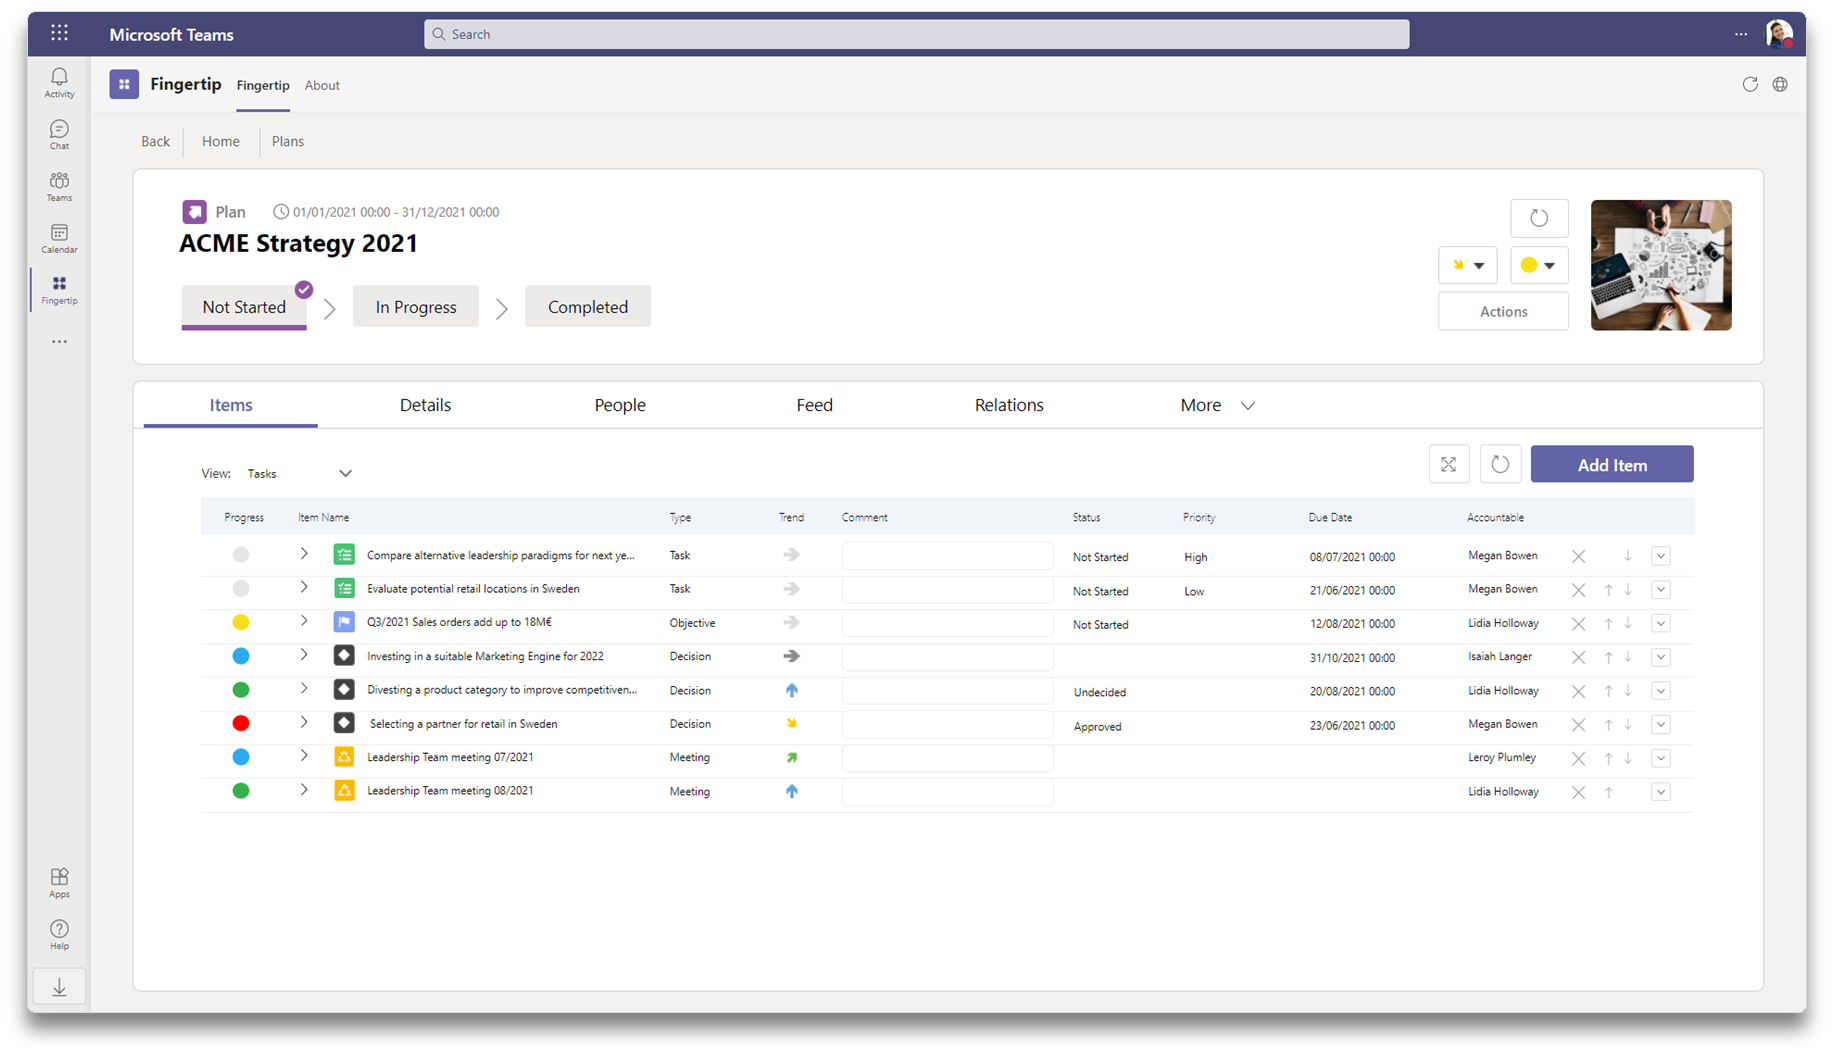Set plan stage to Completed
Viewport: 1834px width, 1056px height.
click(x=588, y=307)
